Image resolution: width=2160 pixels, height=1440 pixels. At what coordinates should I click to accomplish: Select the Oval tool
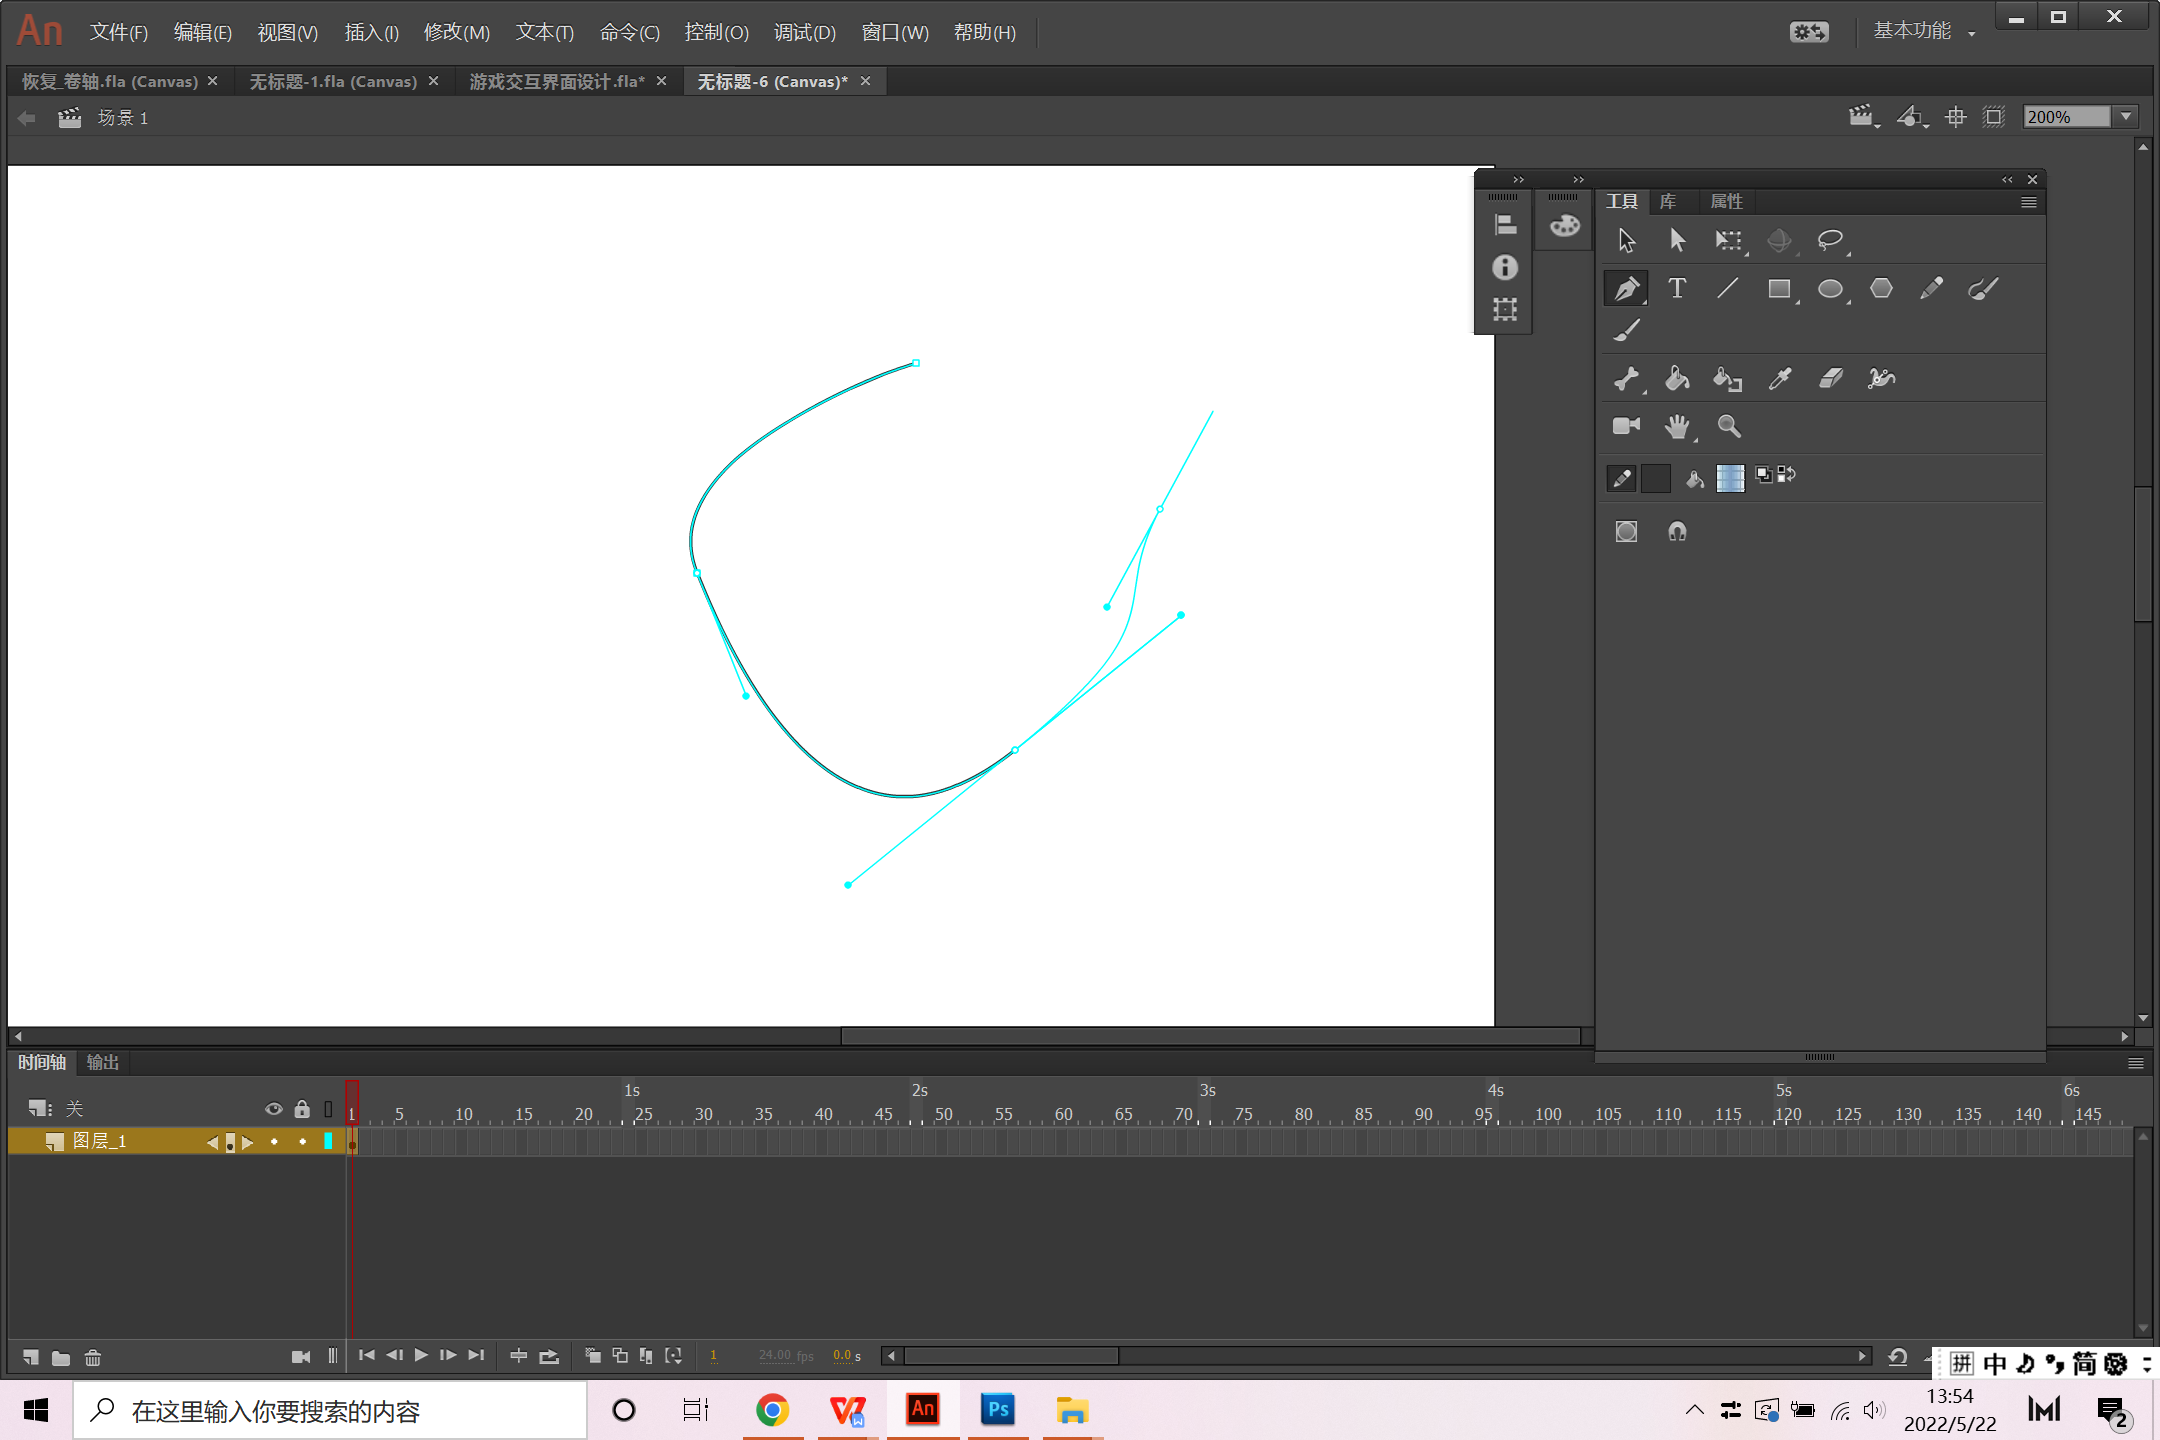[1829, 289]
